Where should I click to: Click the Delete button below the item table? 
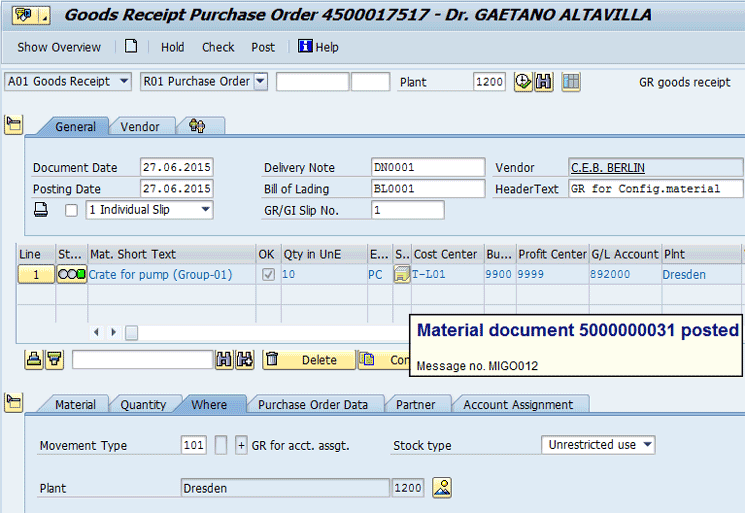pos(309,360)
